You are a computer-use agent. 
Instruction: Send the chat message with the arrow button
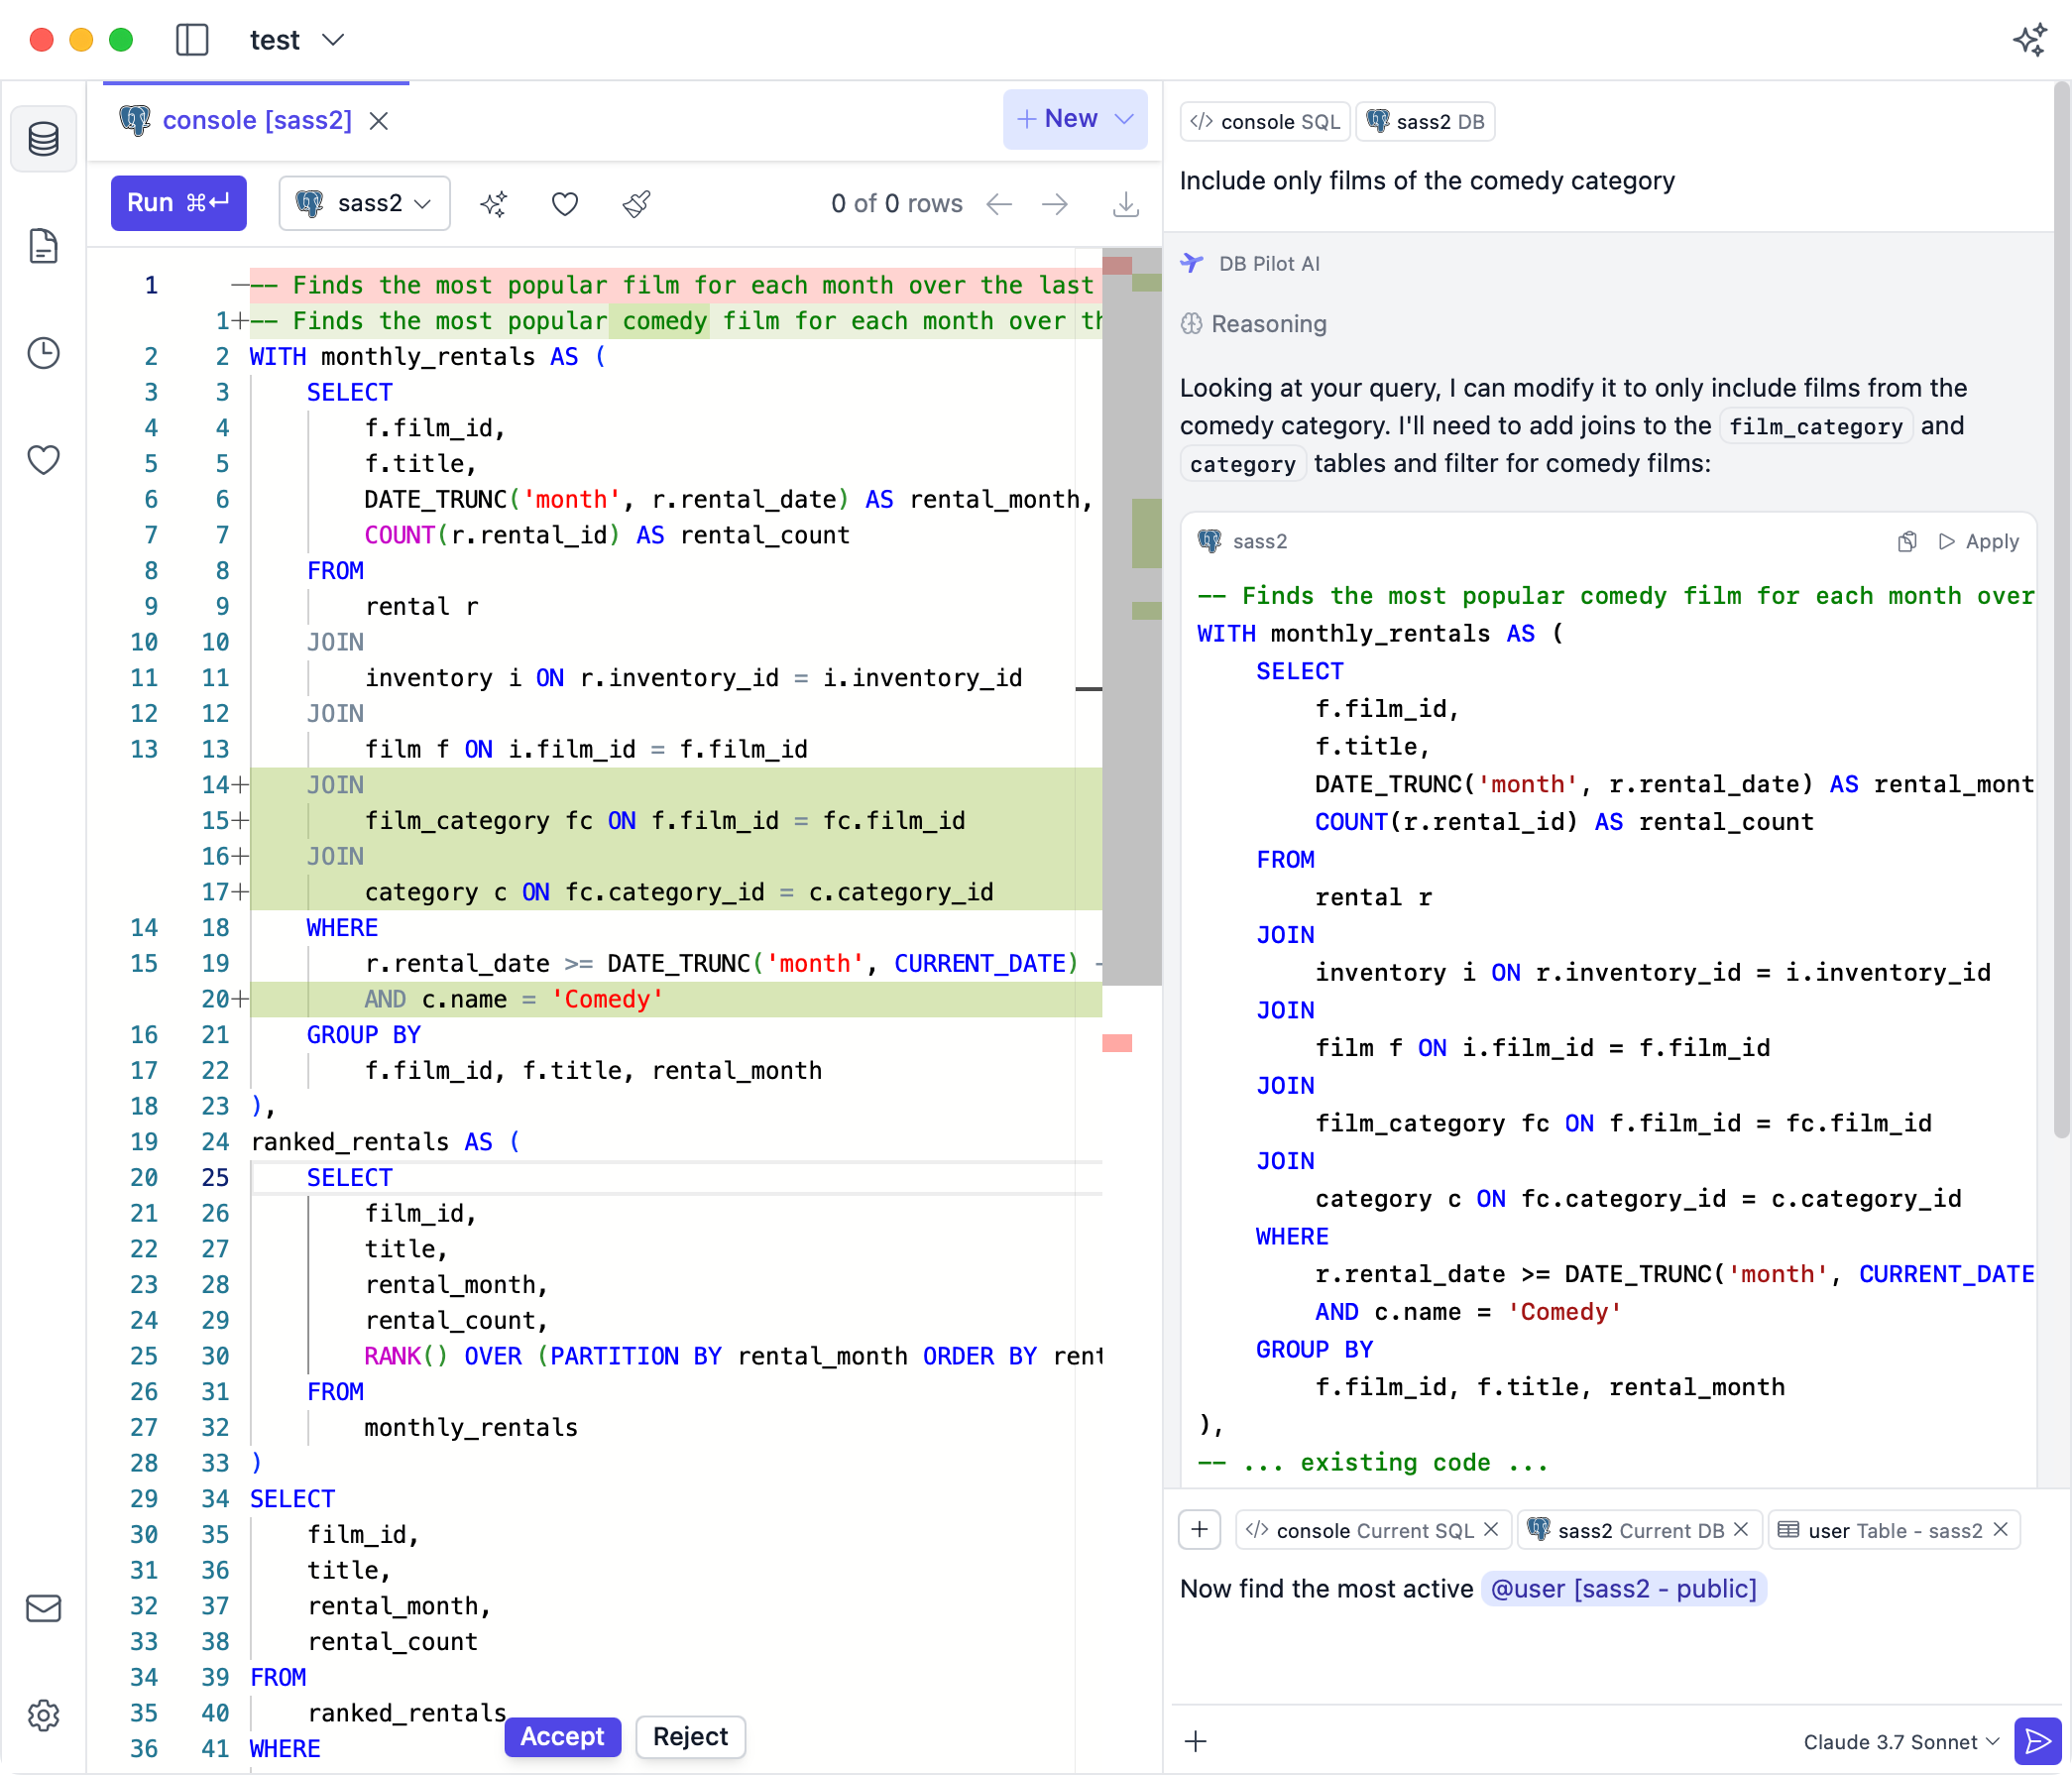tap(2037, 1741)
